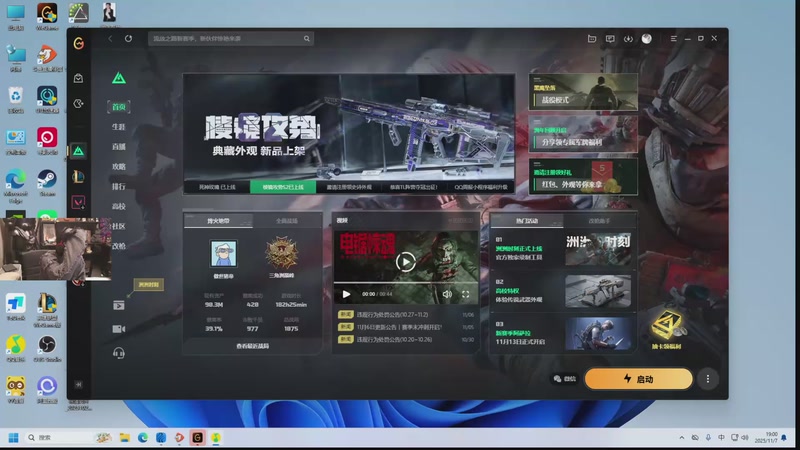Screen dimensions: 800x450
Task: Open the hamburger main menu in title bar
Action: tap(673, 39)
